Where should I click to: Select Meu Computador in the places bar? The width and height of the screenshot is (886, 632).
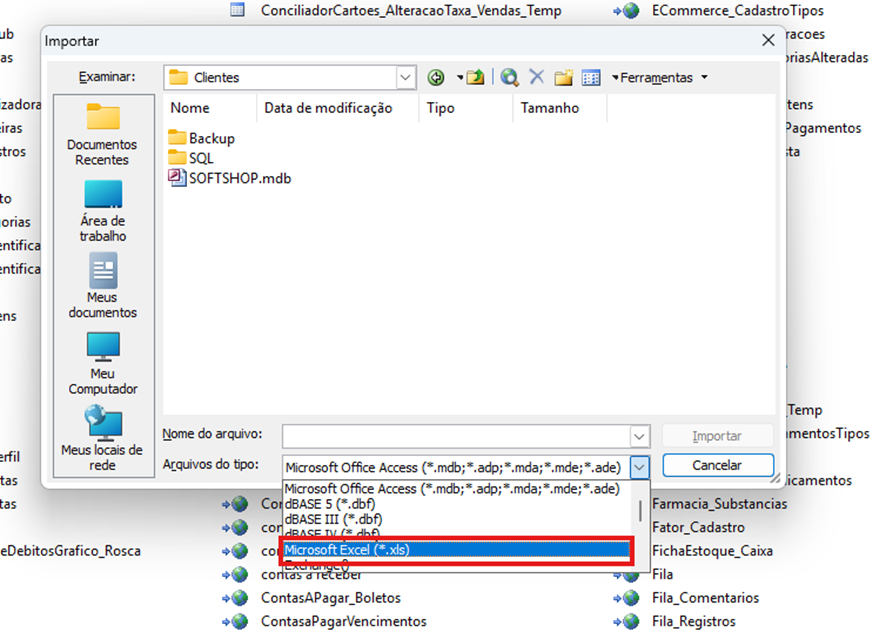tap(102, 363)
